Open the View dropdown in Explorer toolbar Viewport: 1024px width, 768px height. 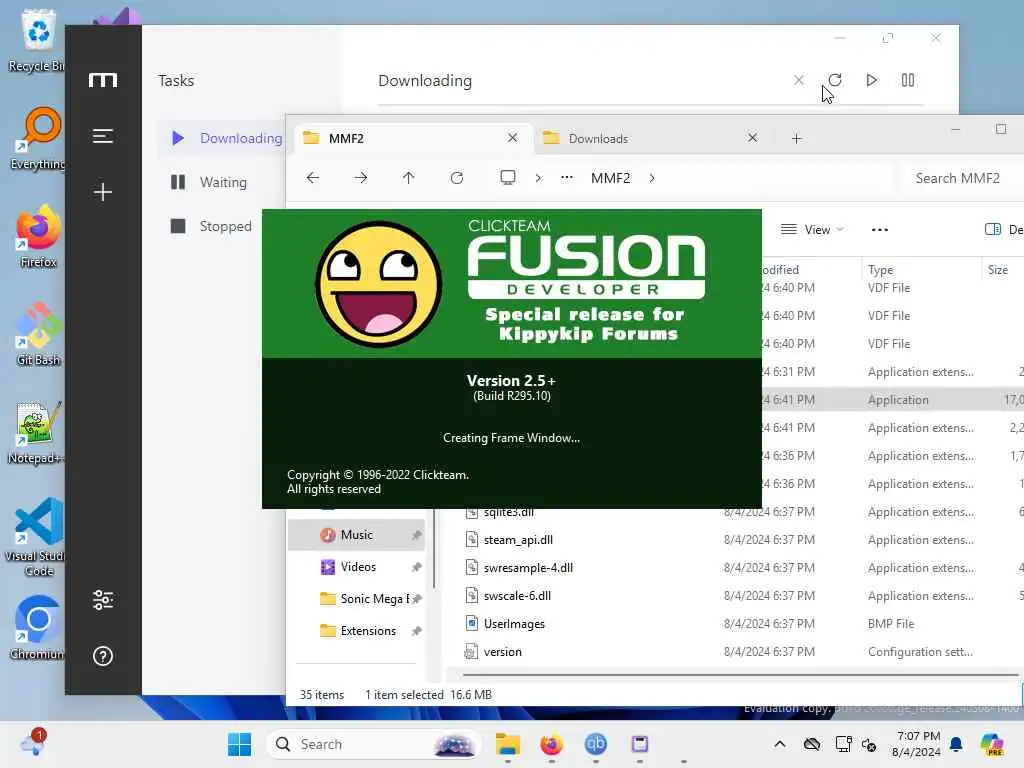coord(812,229)
